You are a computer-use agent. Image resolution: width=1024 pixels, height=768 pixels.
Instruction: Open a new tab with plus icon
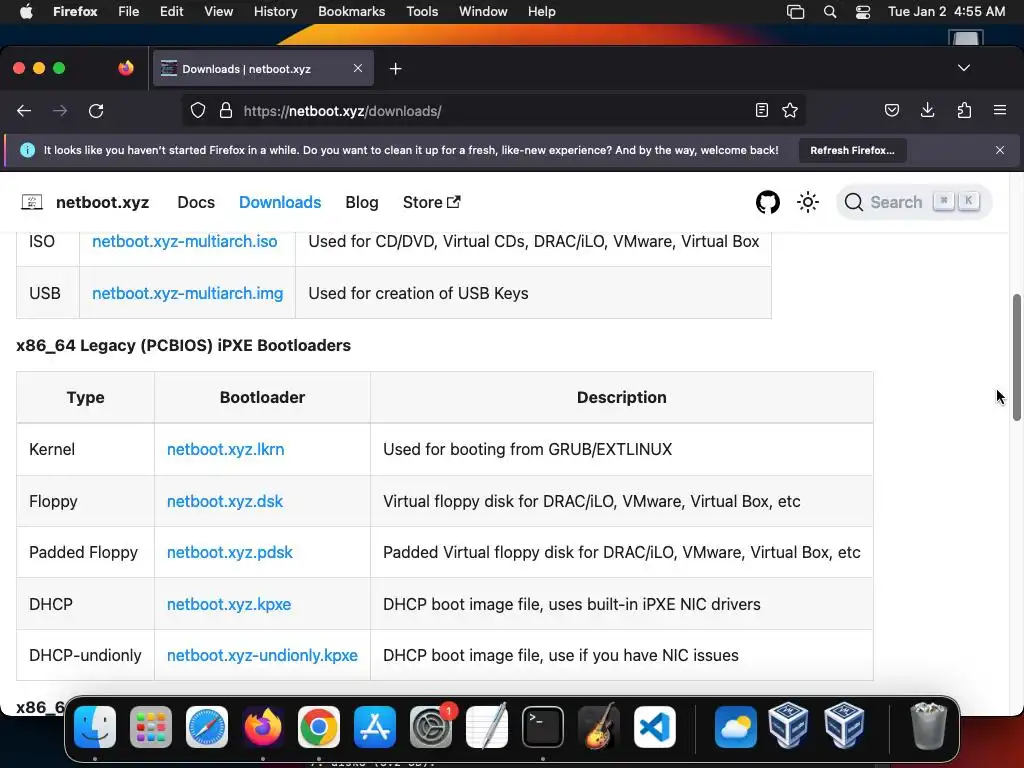pos(395,69)
